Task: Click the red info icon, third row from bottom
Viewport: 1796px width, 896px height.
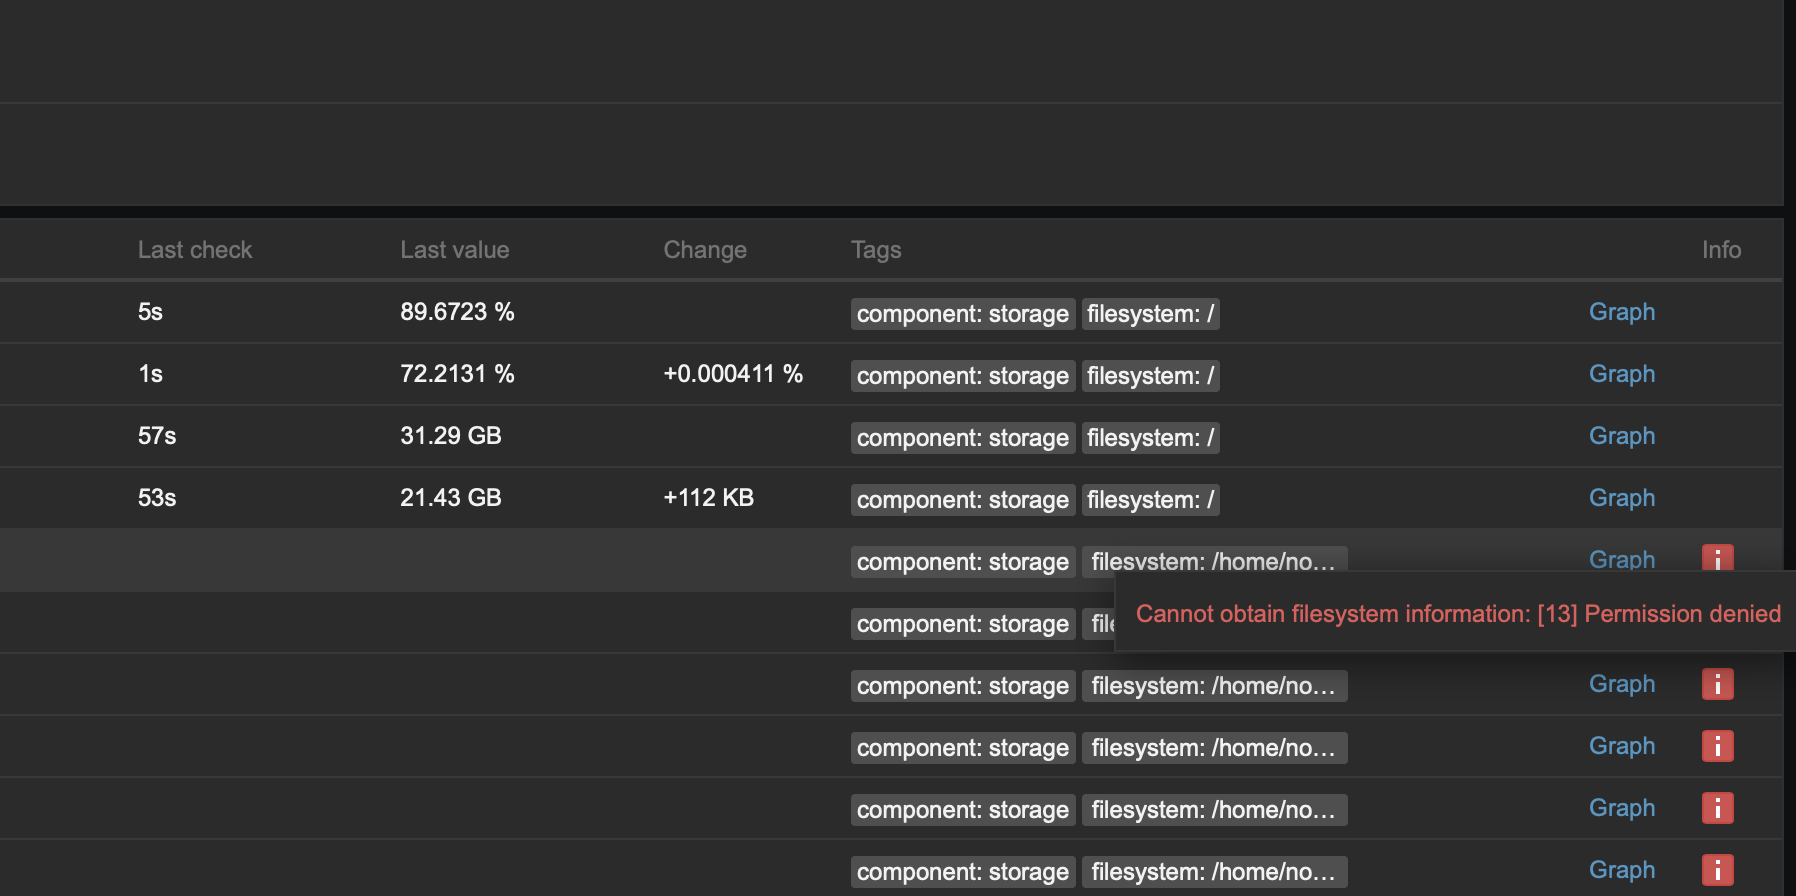Action: [1717, 746]
